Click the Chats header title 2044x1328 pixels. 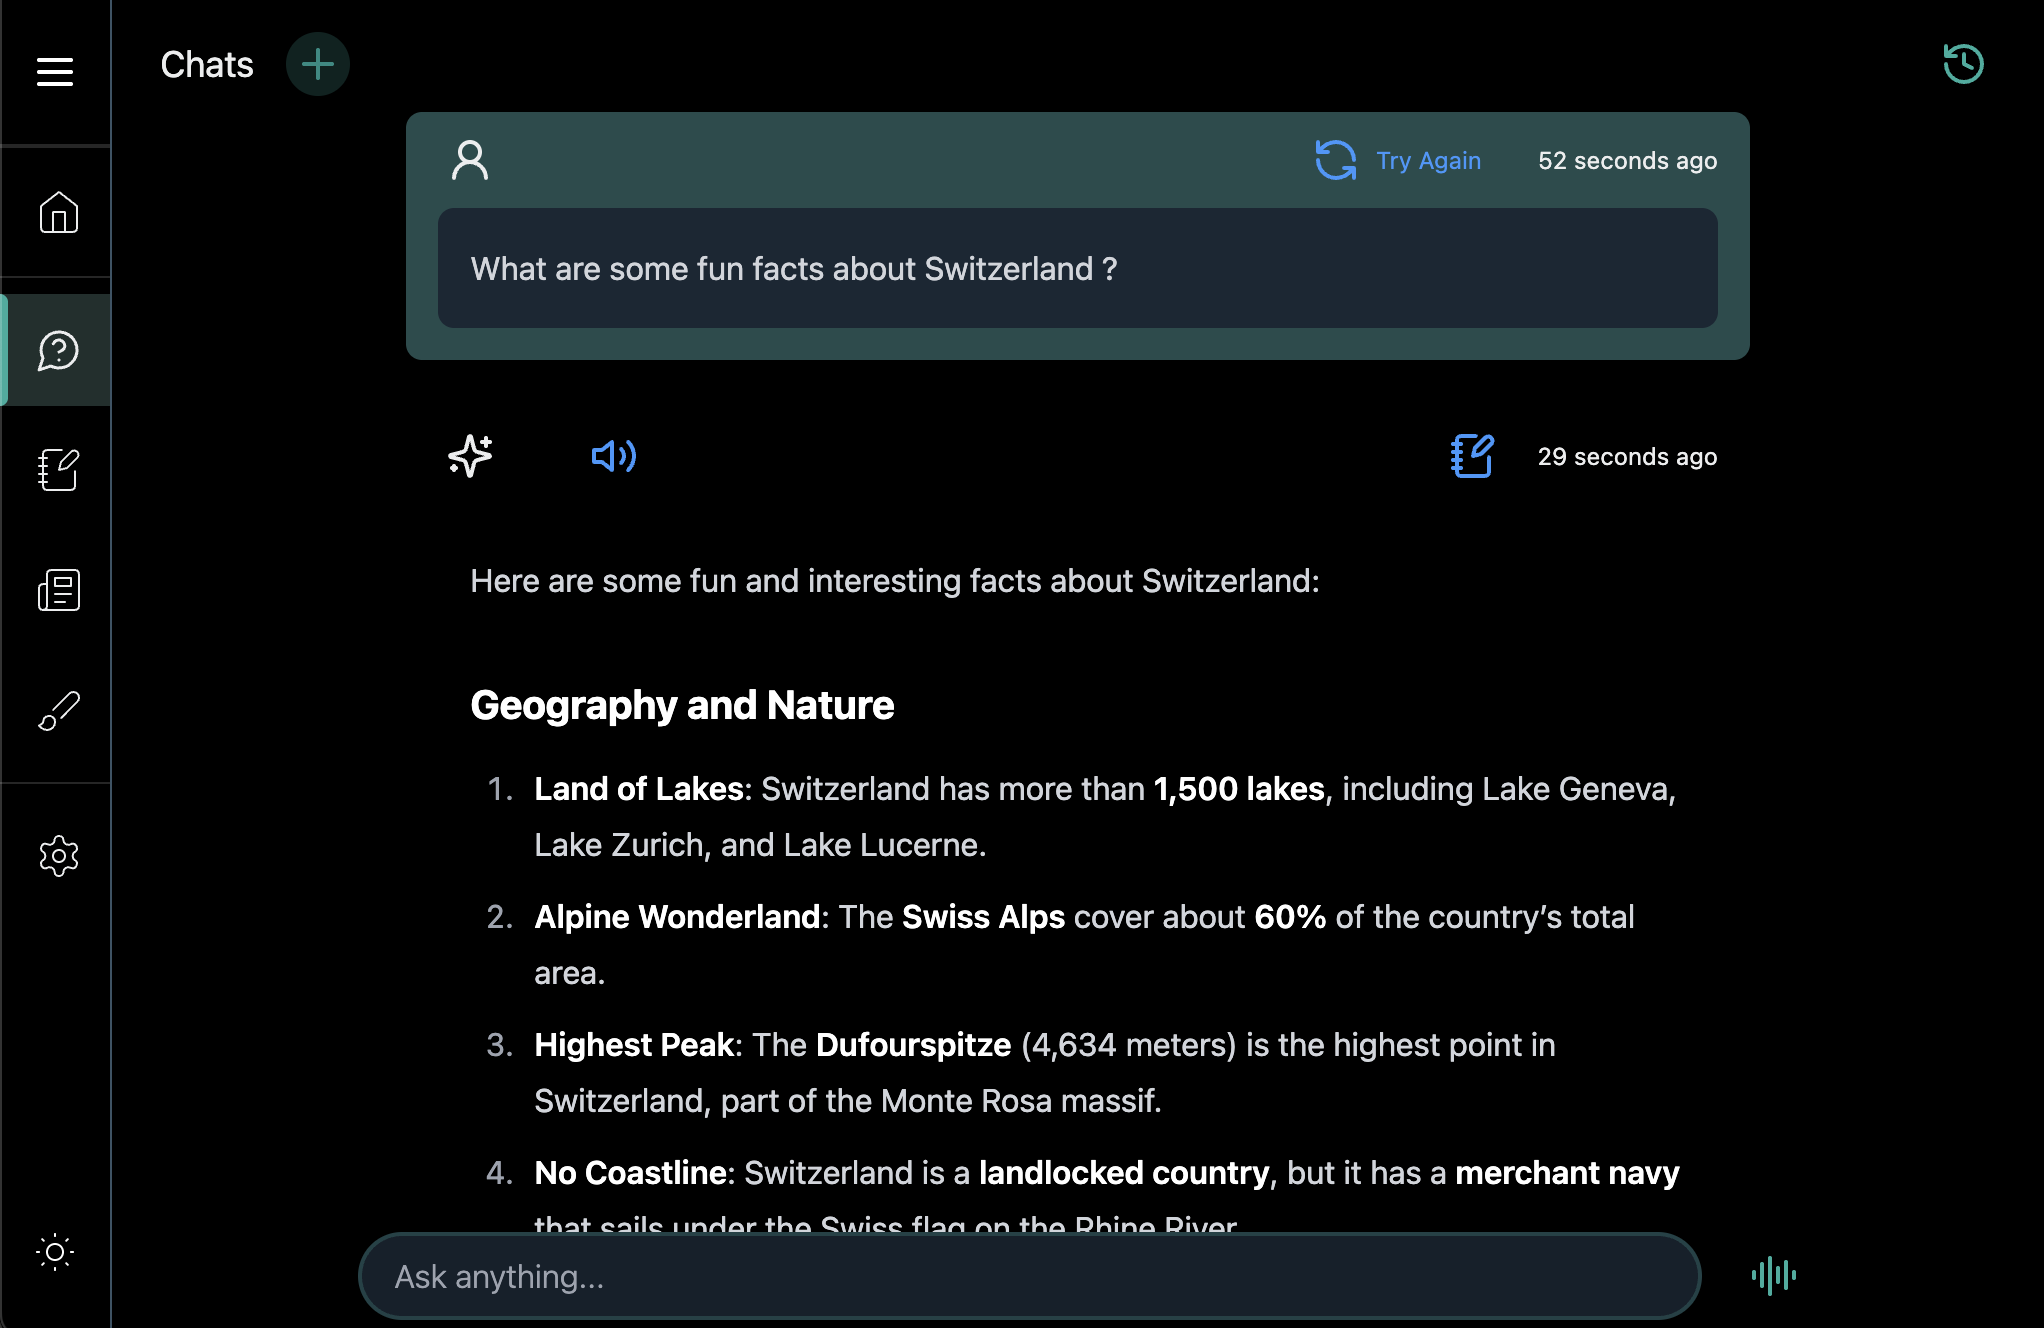[207, 65]
